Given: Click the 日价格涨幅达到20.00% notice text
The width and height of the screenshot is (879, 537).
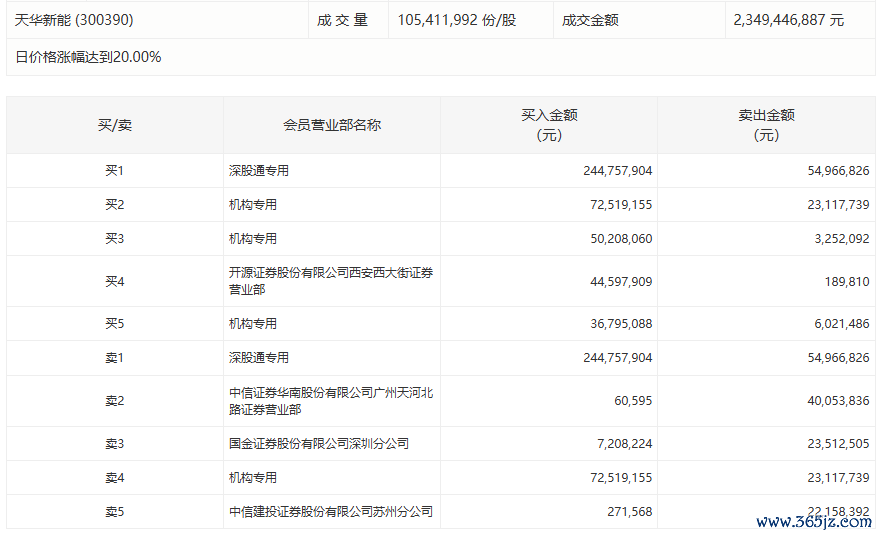Looking at the screenshot, I should 88,57.
